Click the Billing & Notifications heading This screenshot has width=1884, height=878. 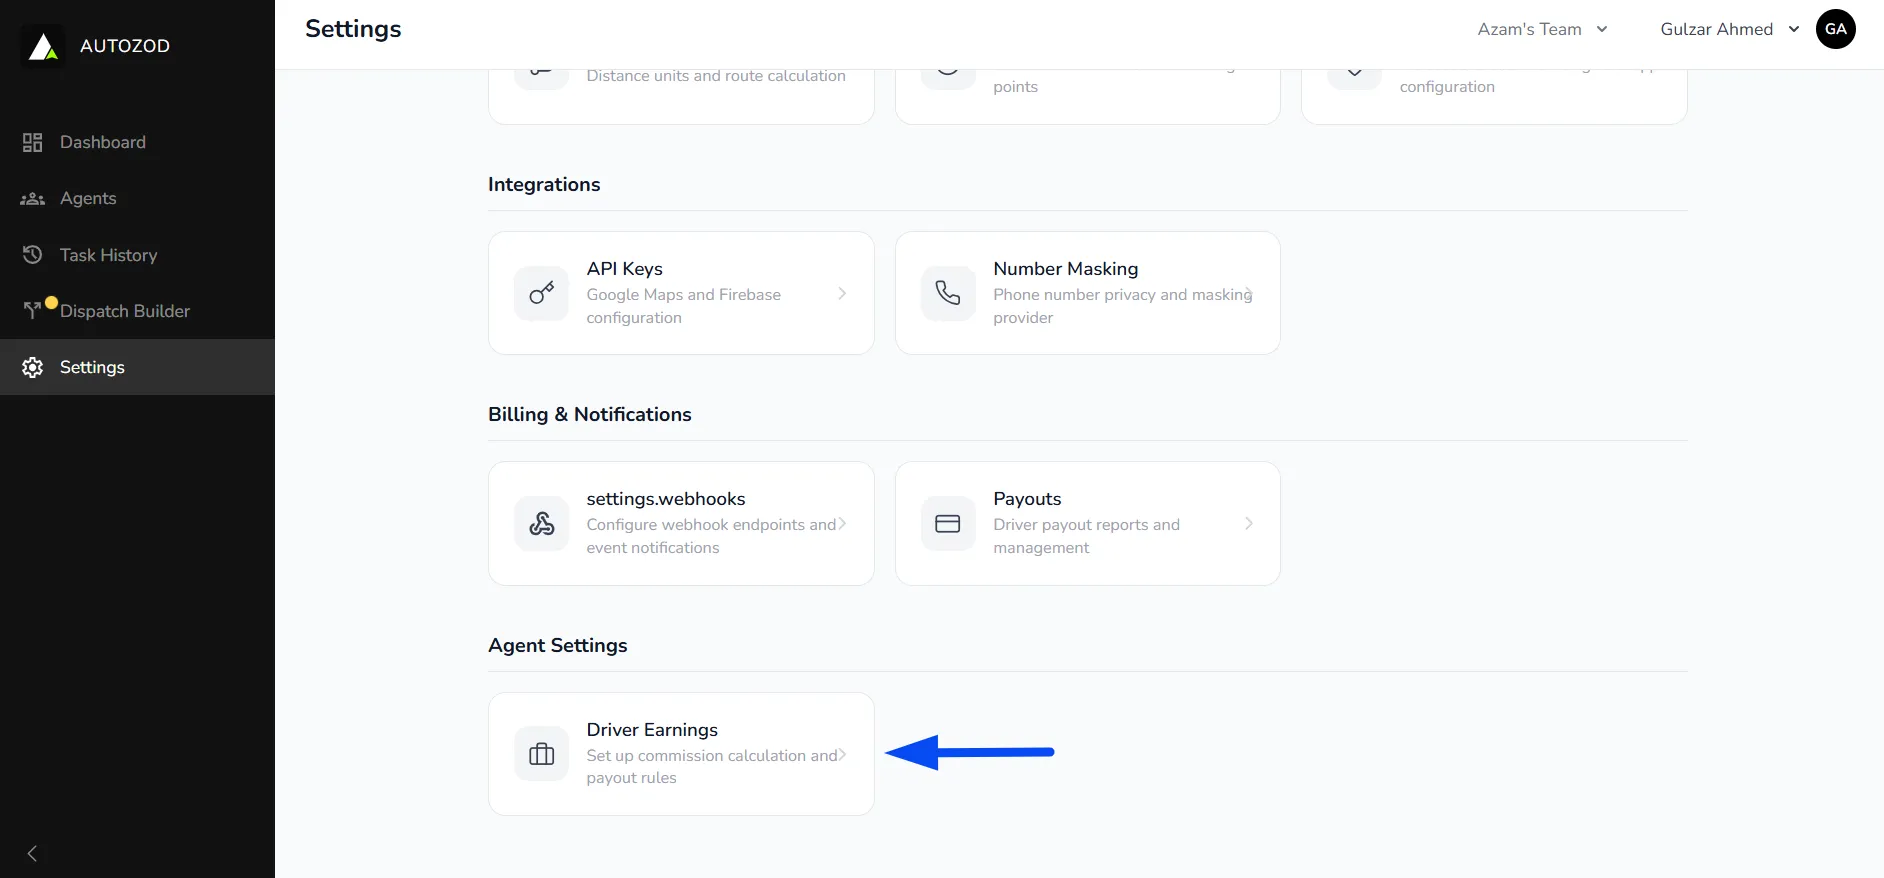point(590,415)
